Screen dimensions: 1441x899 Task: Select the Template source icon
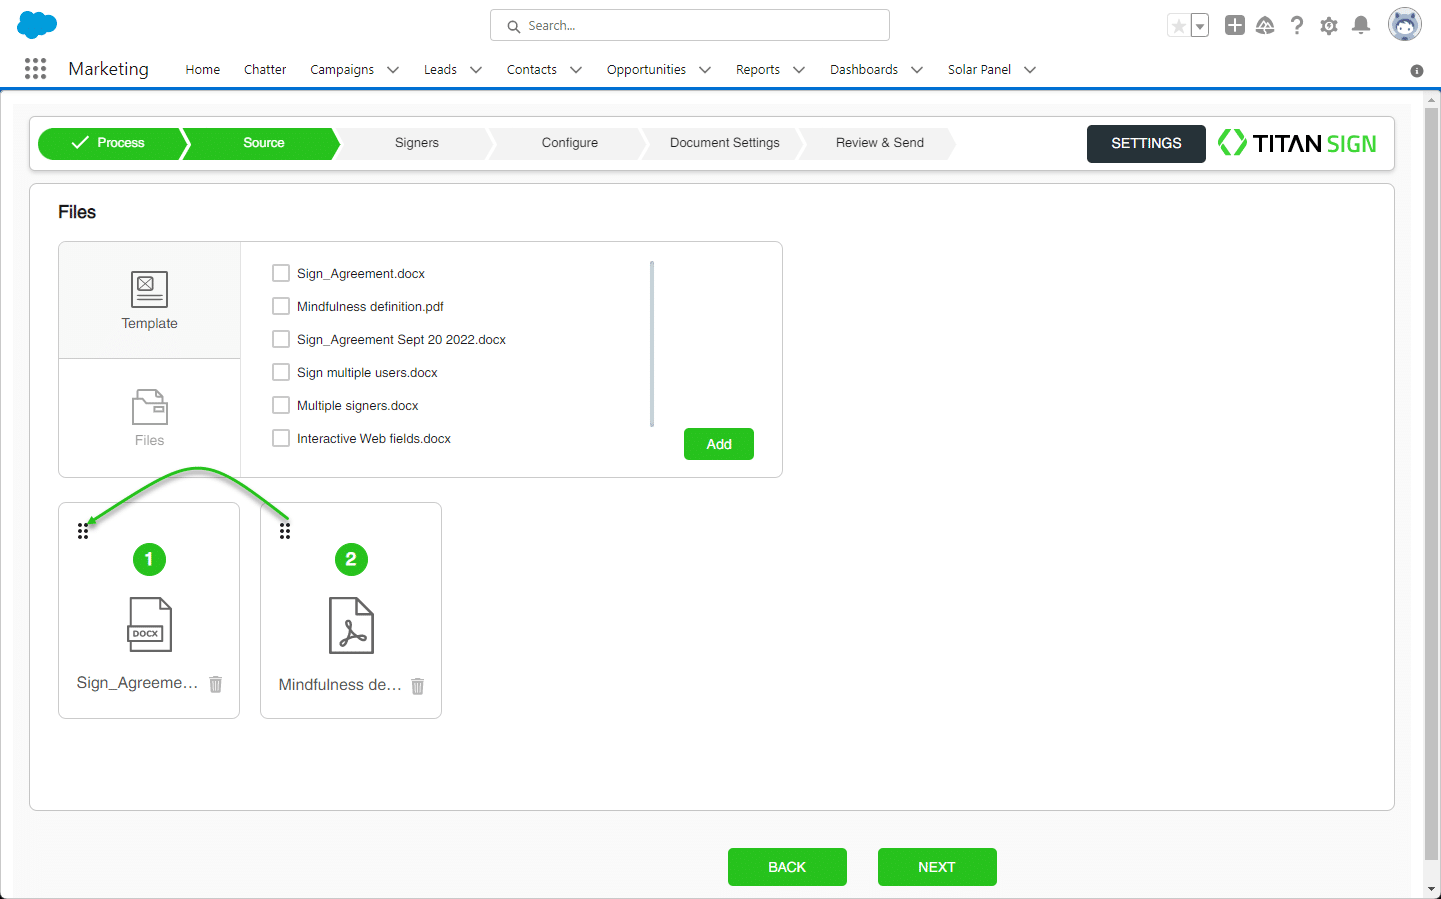pyautogui.click(x=150, y=289)
